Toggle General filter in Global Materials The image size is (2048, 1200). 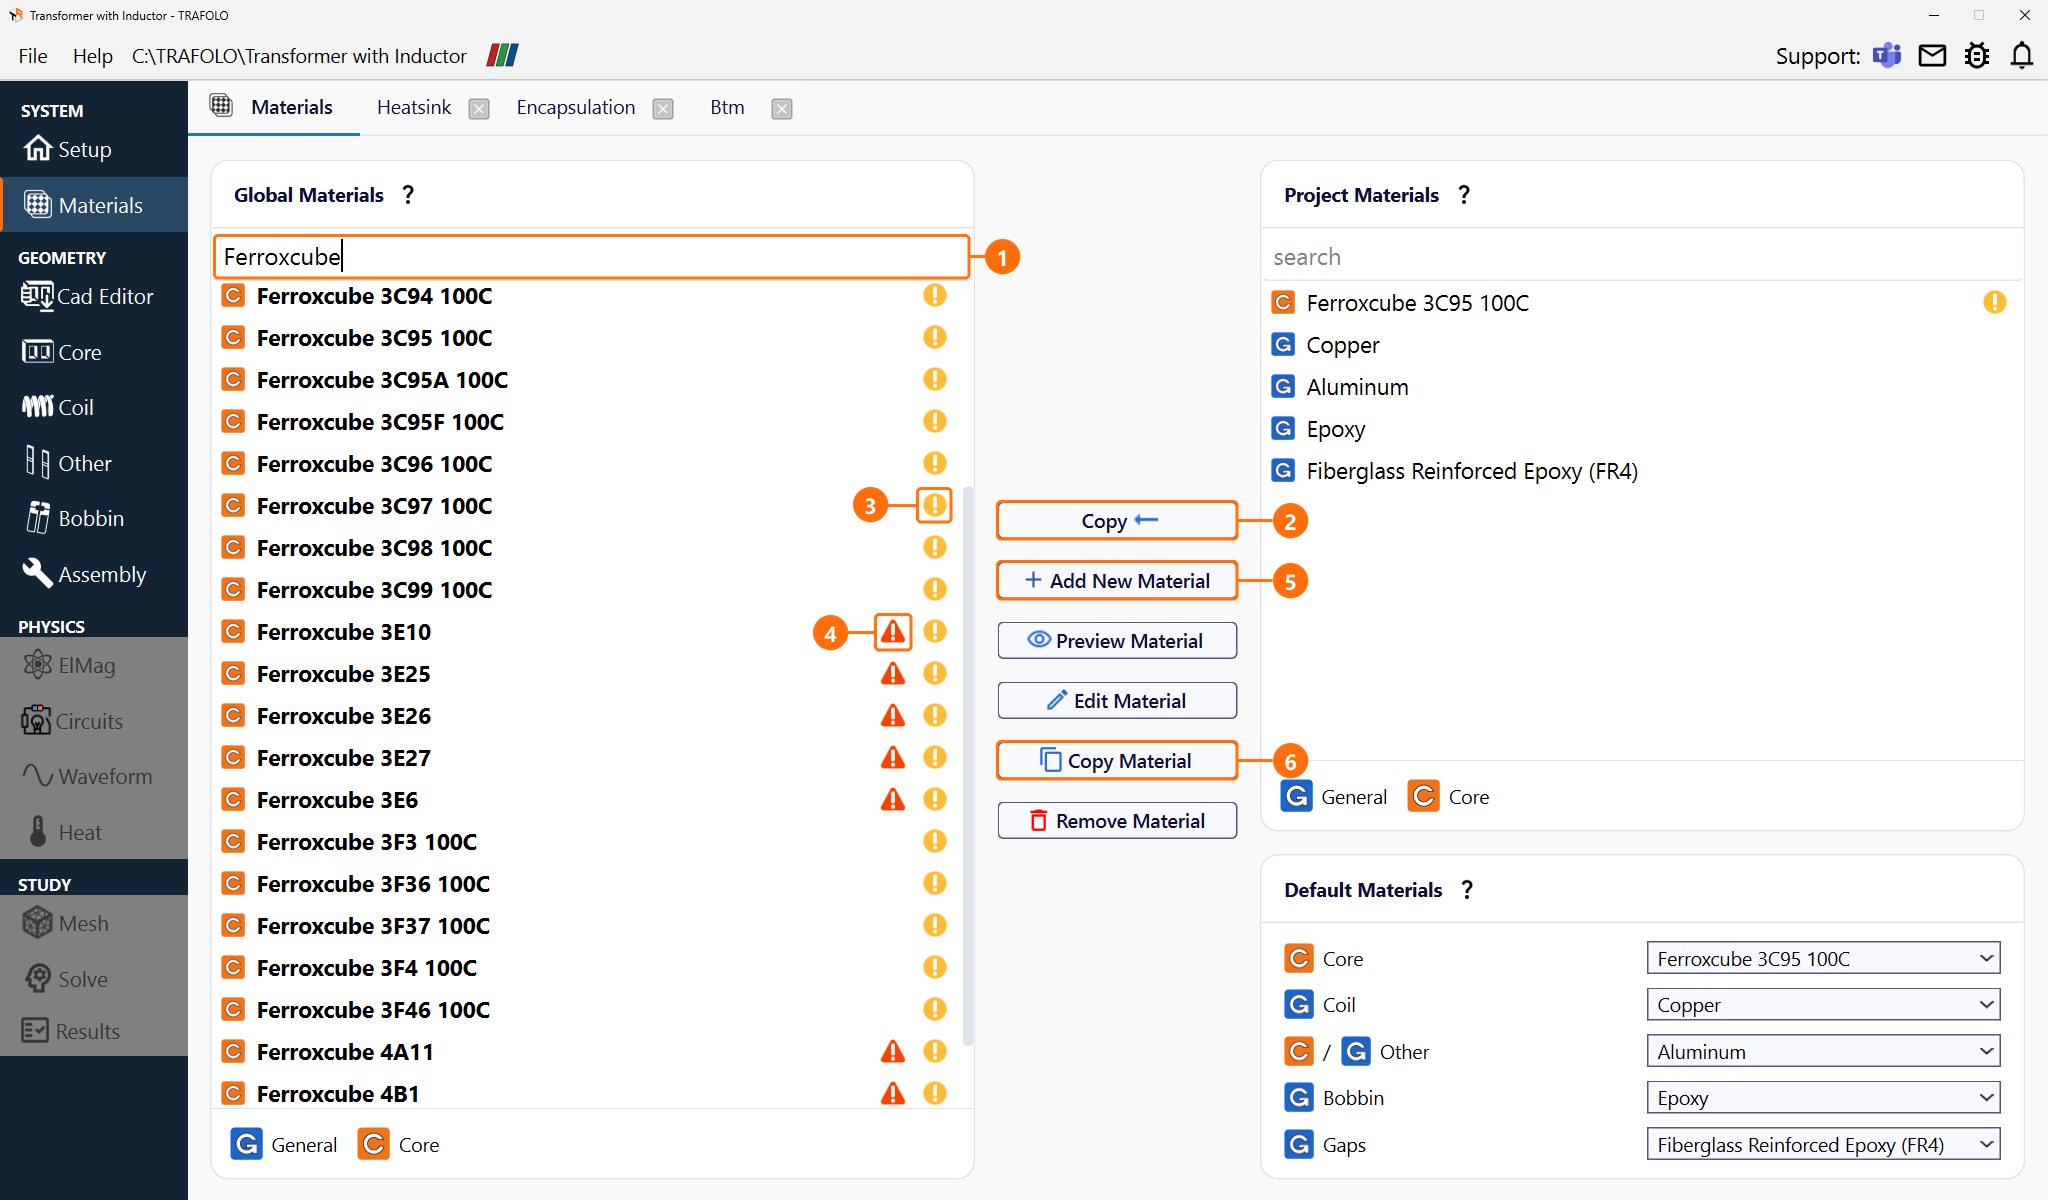tap(284, 1144)
